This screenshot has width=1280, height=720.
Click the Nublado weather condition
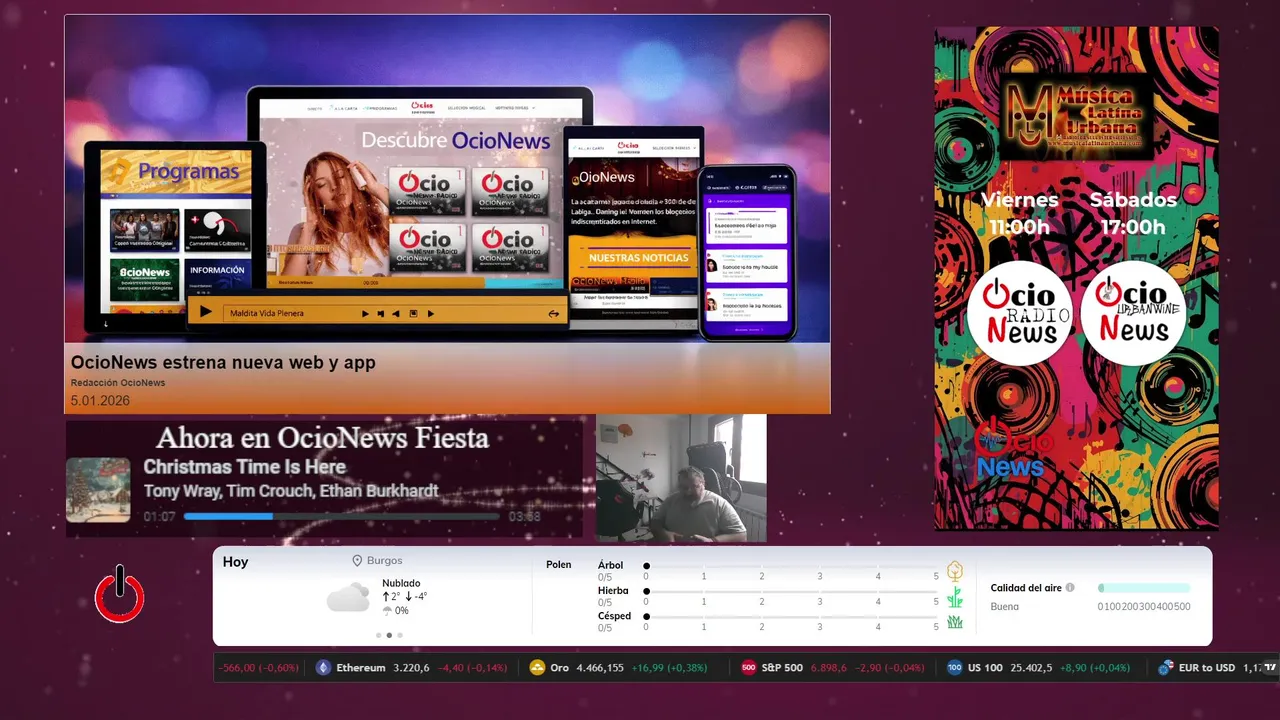(401, 583)
